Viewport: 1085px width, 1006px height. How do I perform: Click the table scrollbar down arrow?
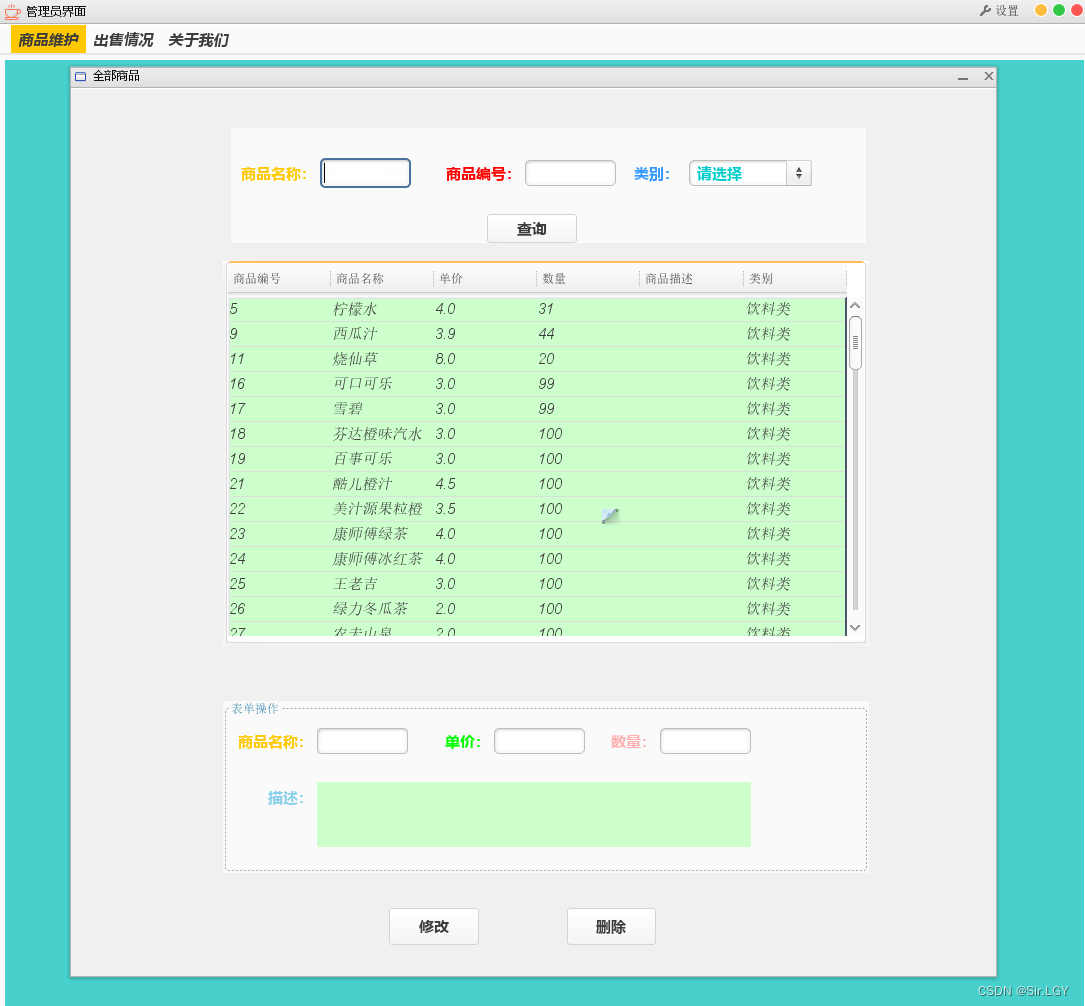tap(855, 628)
